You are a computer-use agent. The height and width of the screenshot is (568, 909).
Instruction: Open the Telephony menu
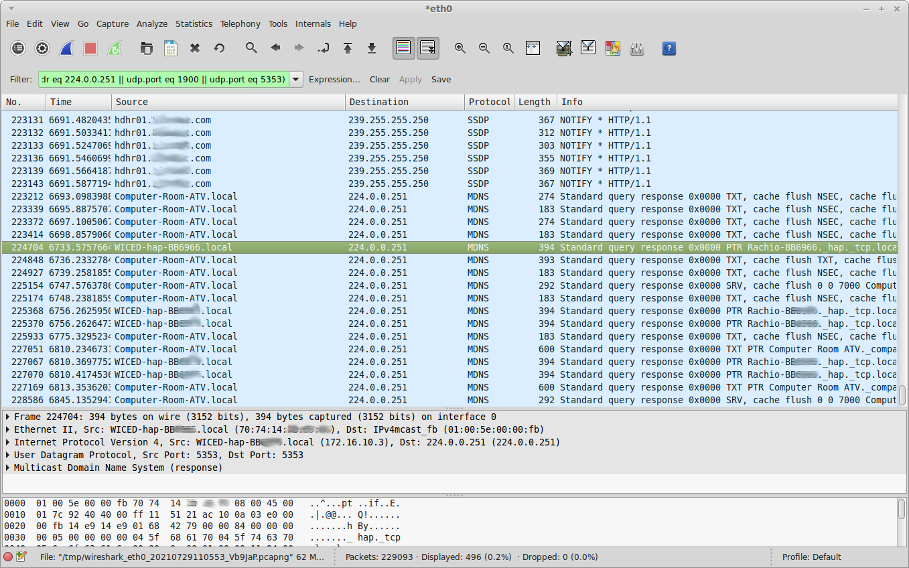[240, 24]
